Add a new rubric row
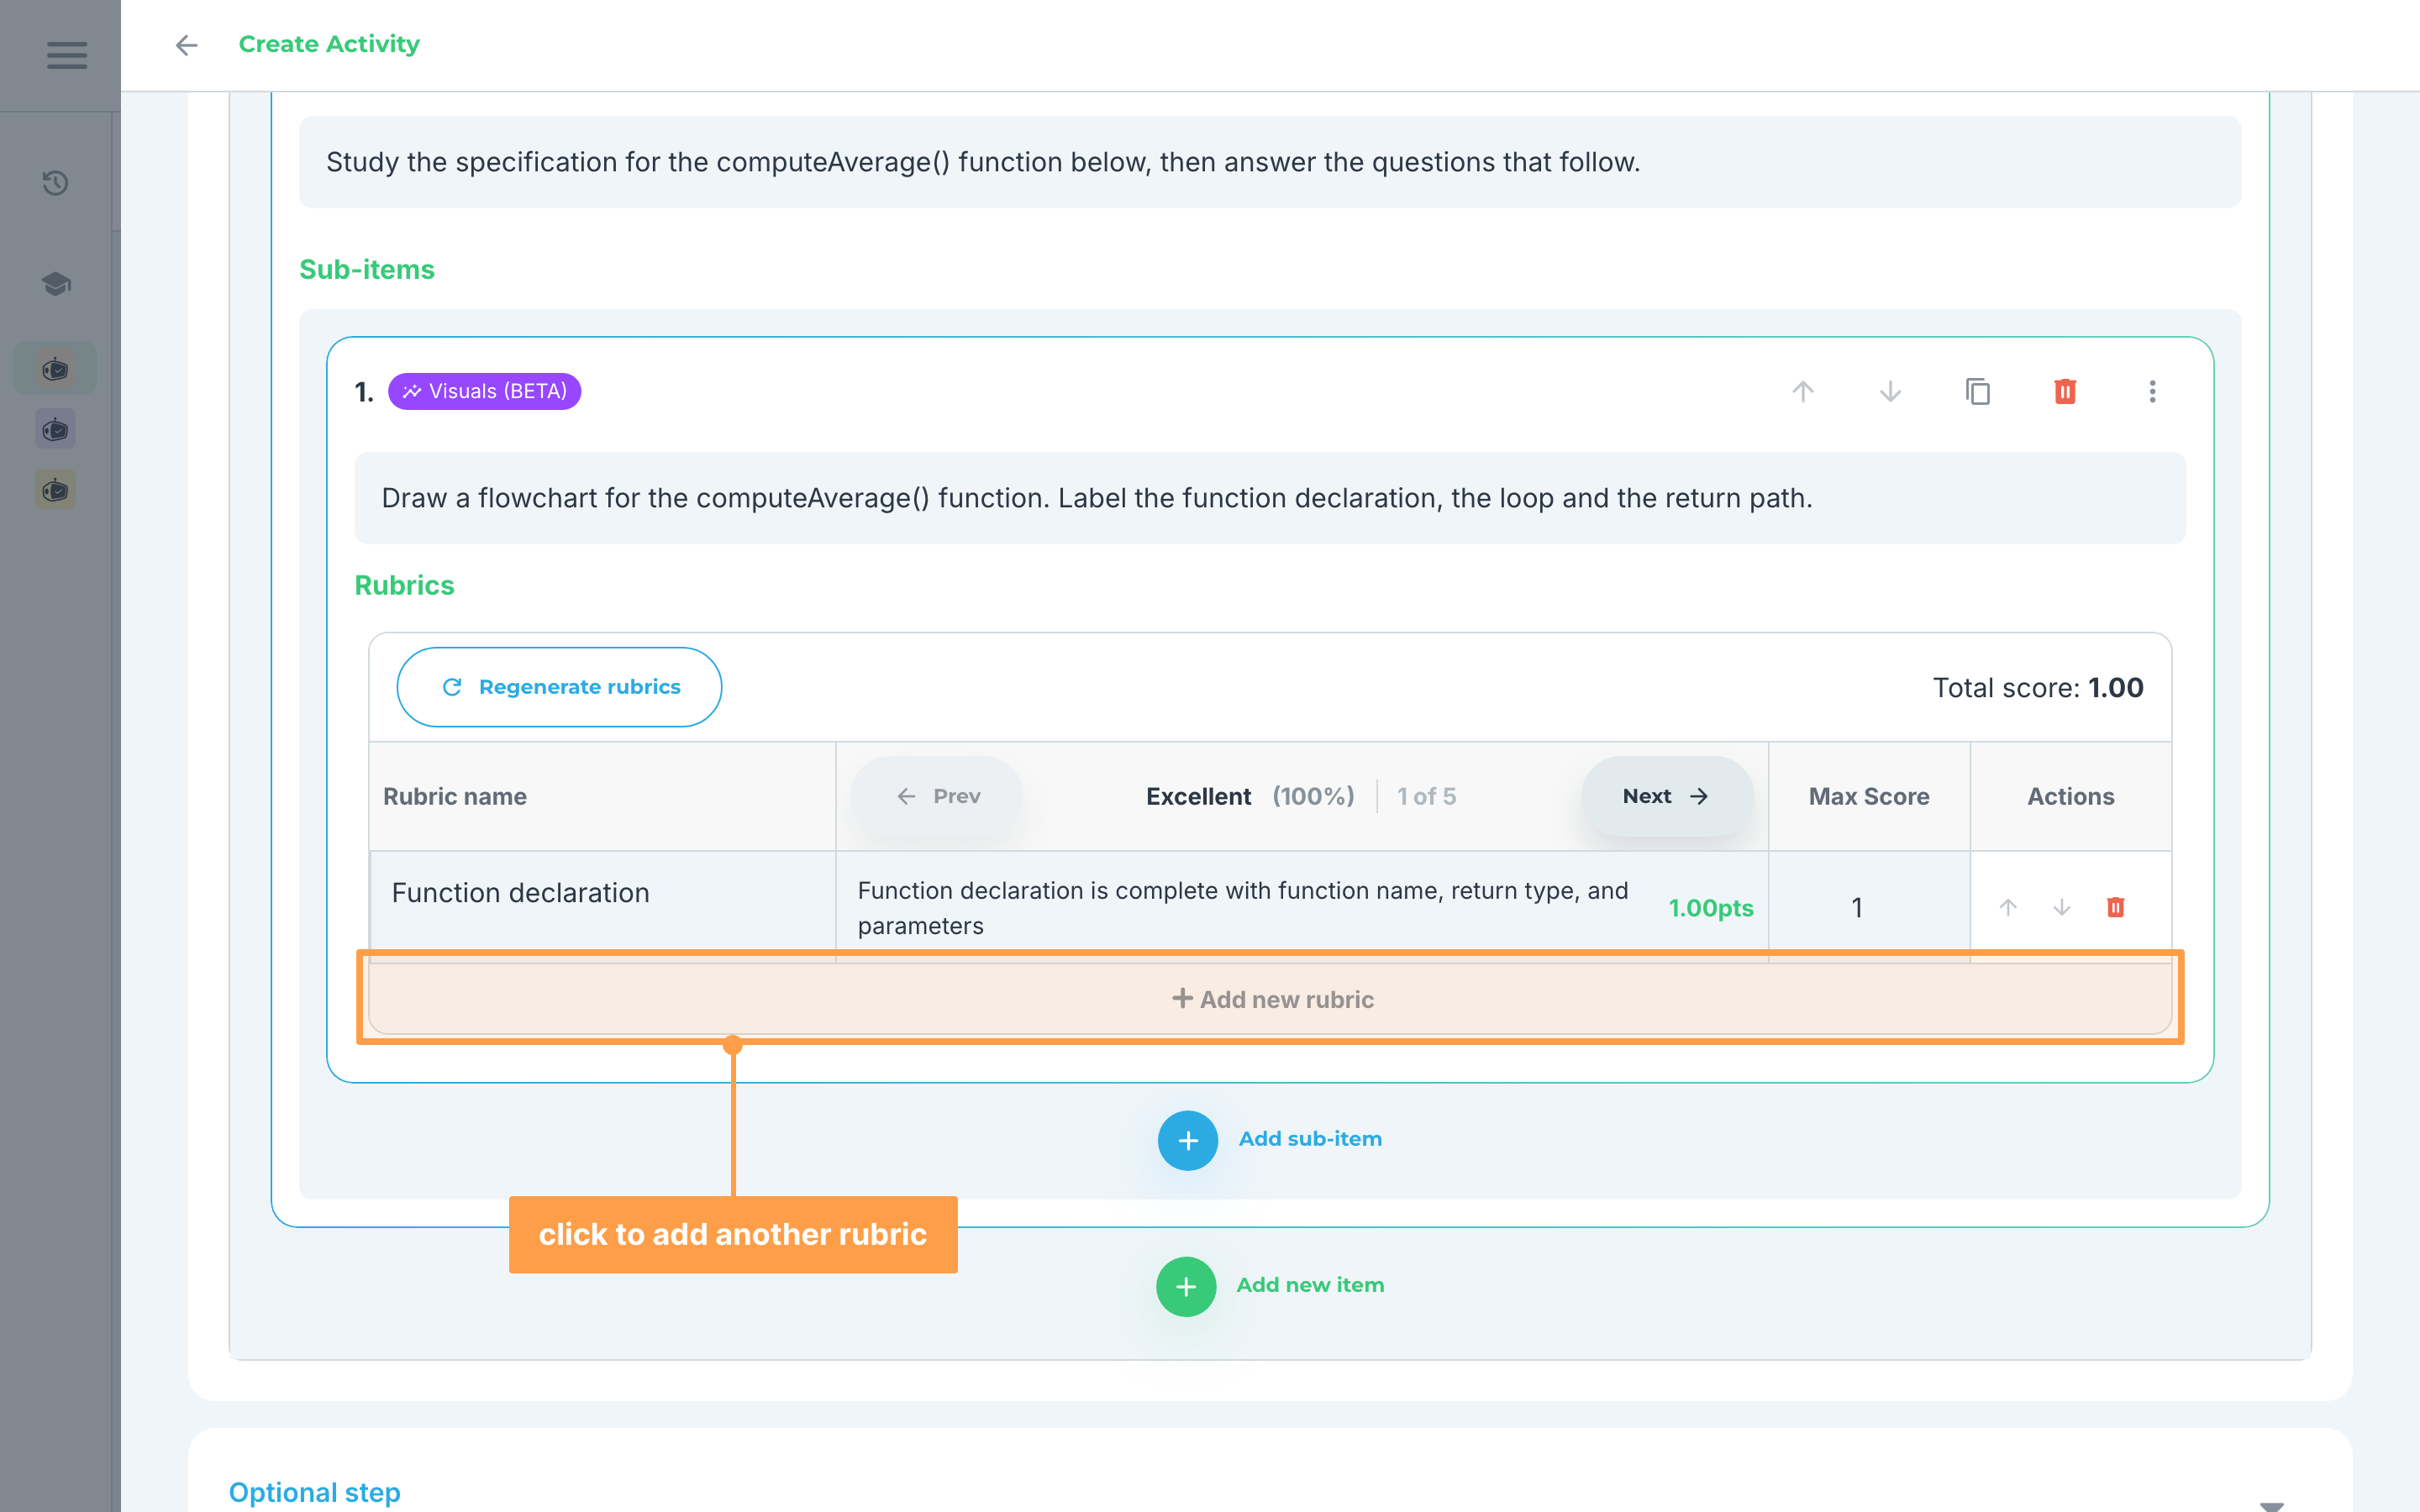 coord(1270,999)
